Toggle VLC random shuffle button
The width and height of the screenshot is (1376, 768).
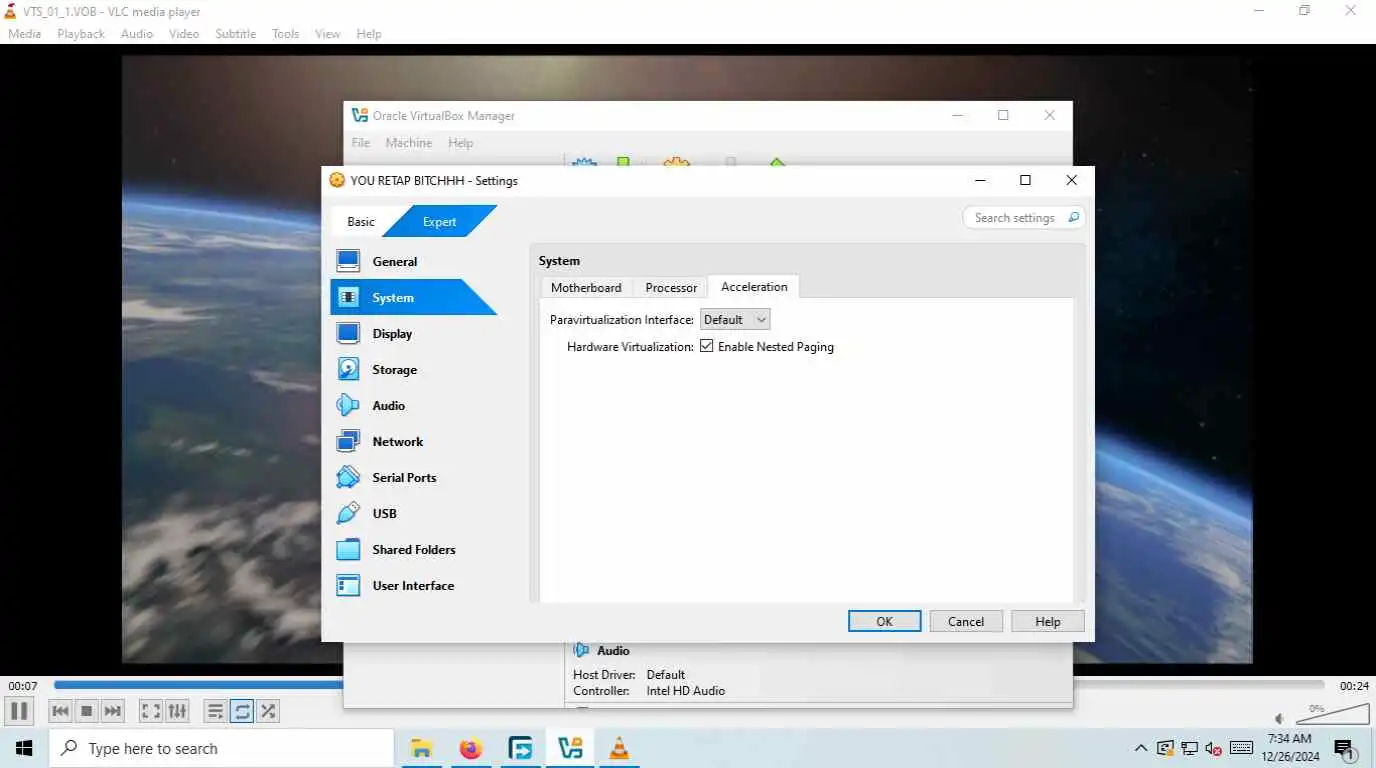268,711
